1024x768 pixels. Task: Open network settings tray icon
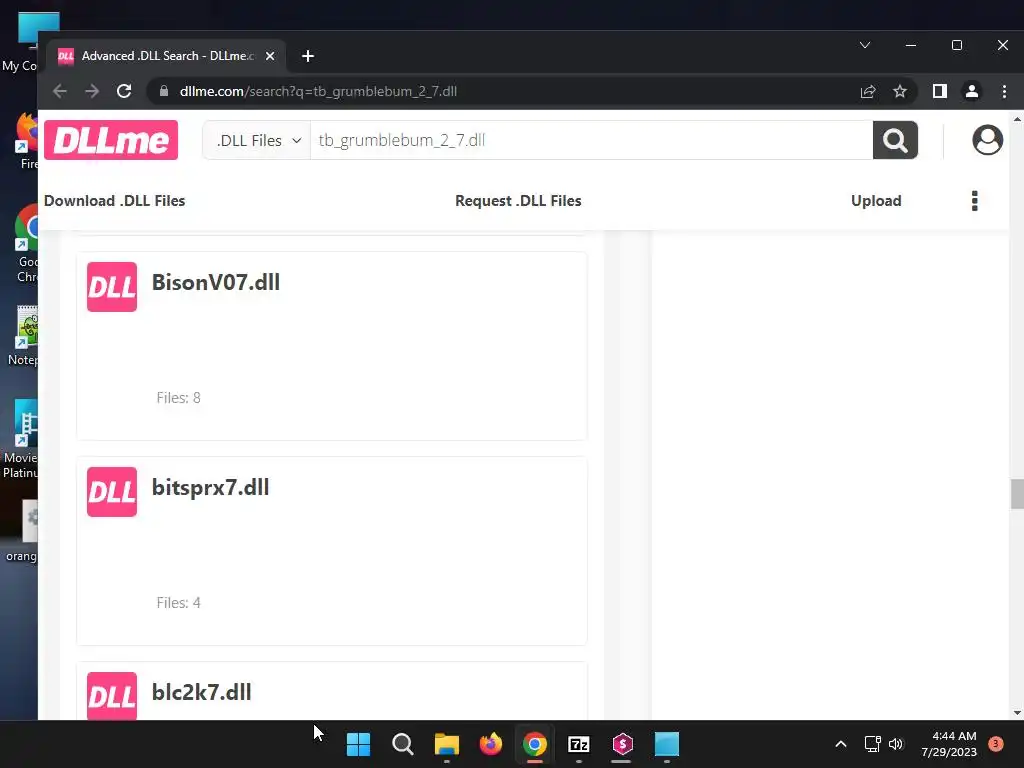pyautogui.click(x=872, y=744)
